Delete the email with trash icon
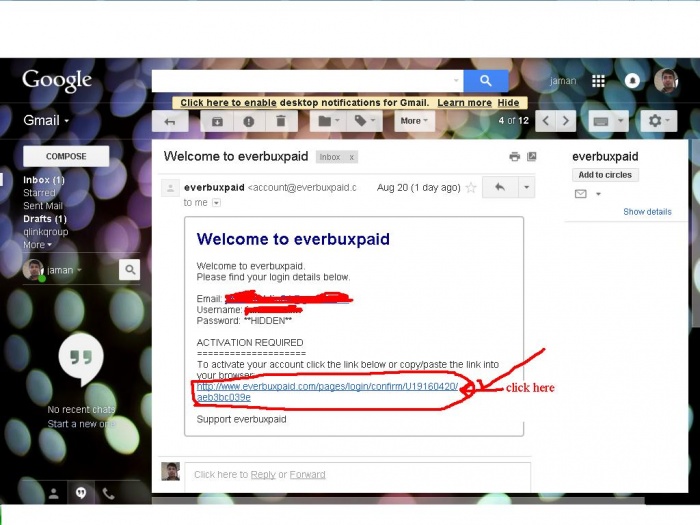 click(281, 121)
